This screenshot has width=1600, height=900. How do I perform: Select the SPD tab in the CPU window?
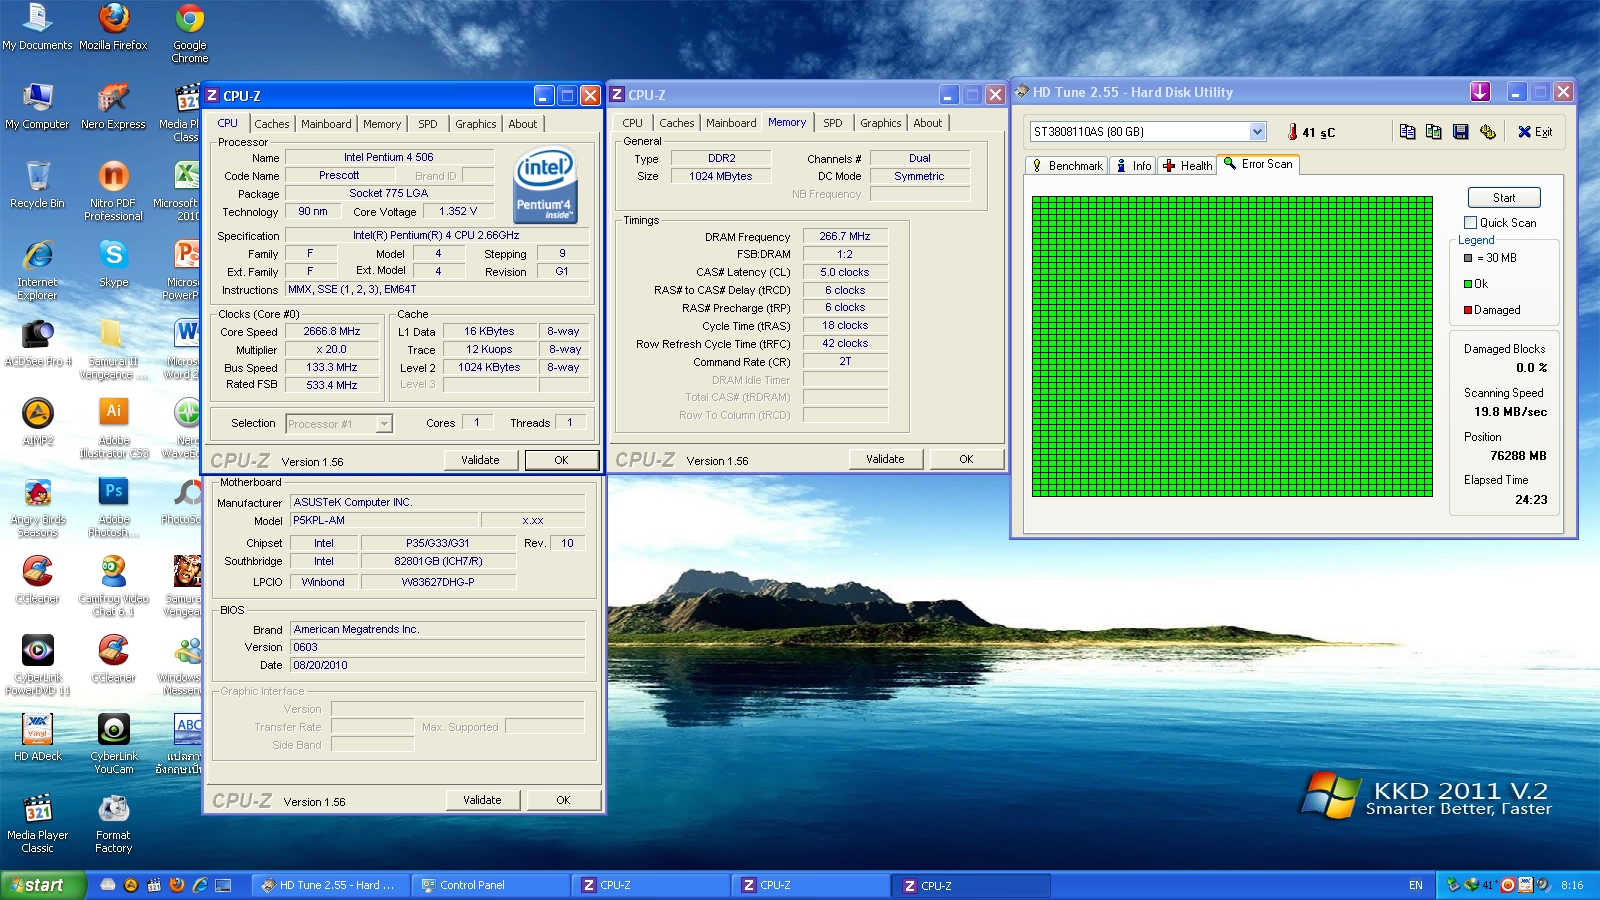(x=428, y=124)
